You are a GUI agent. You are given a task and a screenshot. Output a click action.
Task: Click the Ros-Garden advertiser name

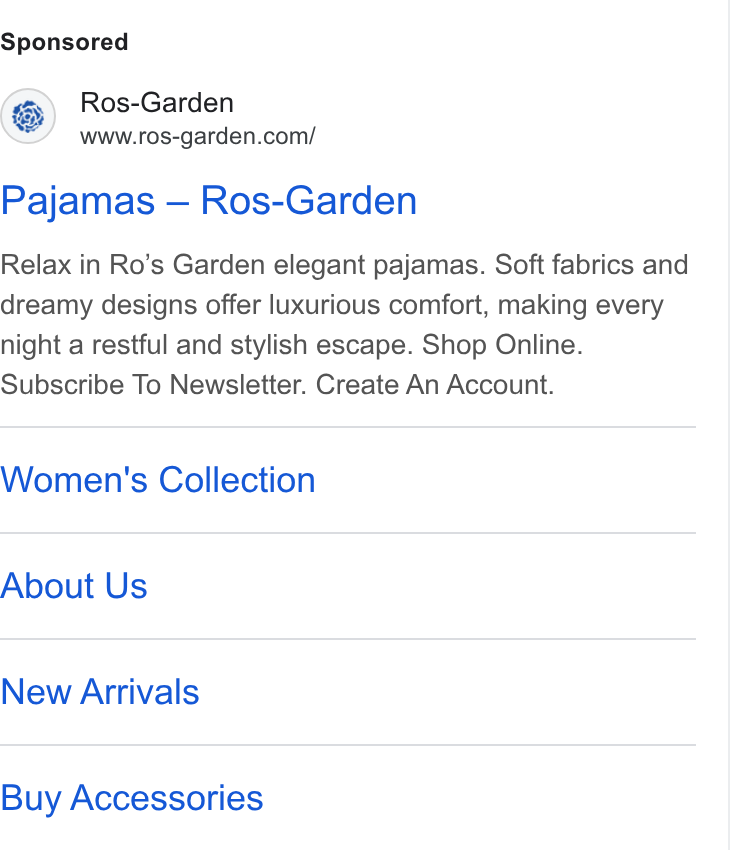(157, 102)
